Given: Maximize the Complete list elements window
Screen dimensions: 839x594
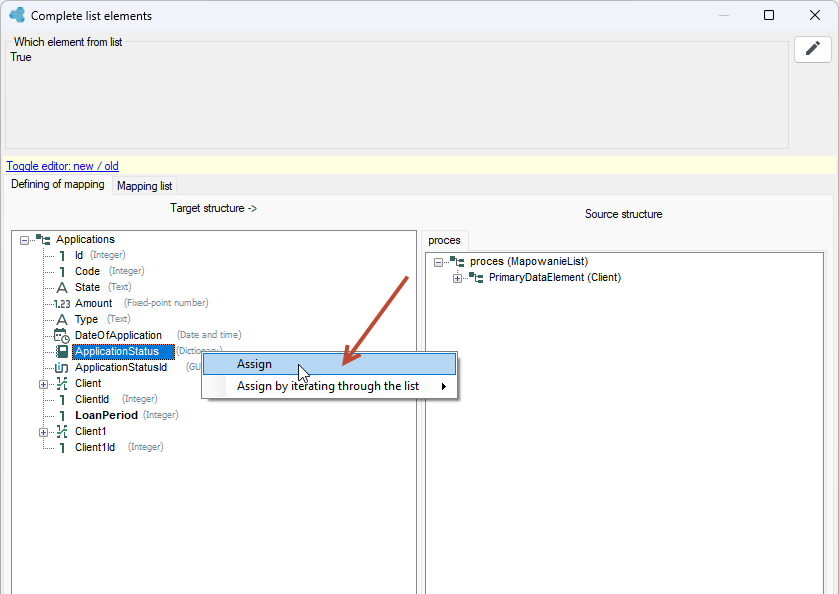Looking at the screenshot, I should pyautogui.click(x=769, y=15).
